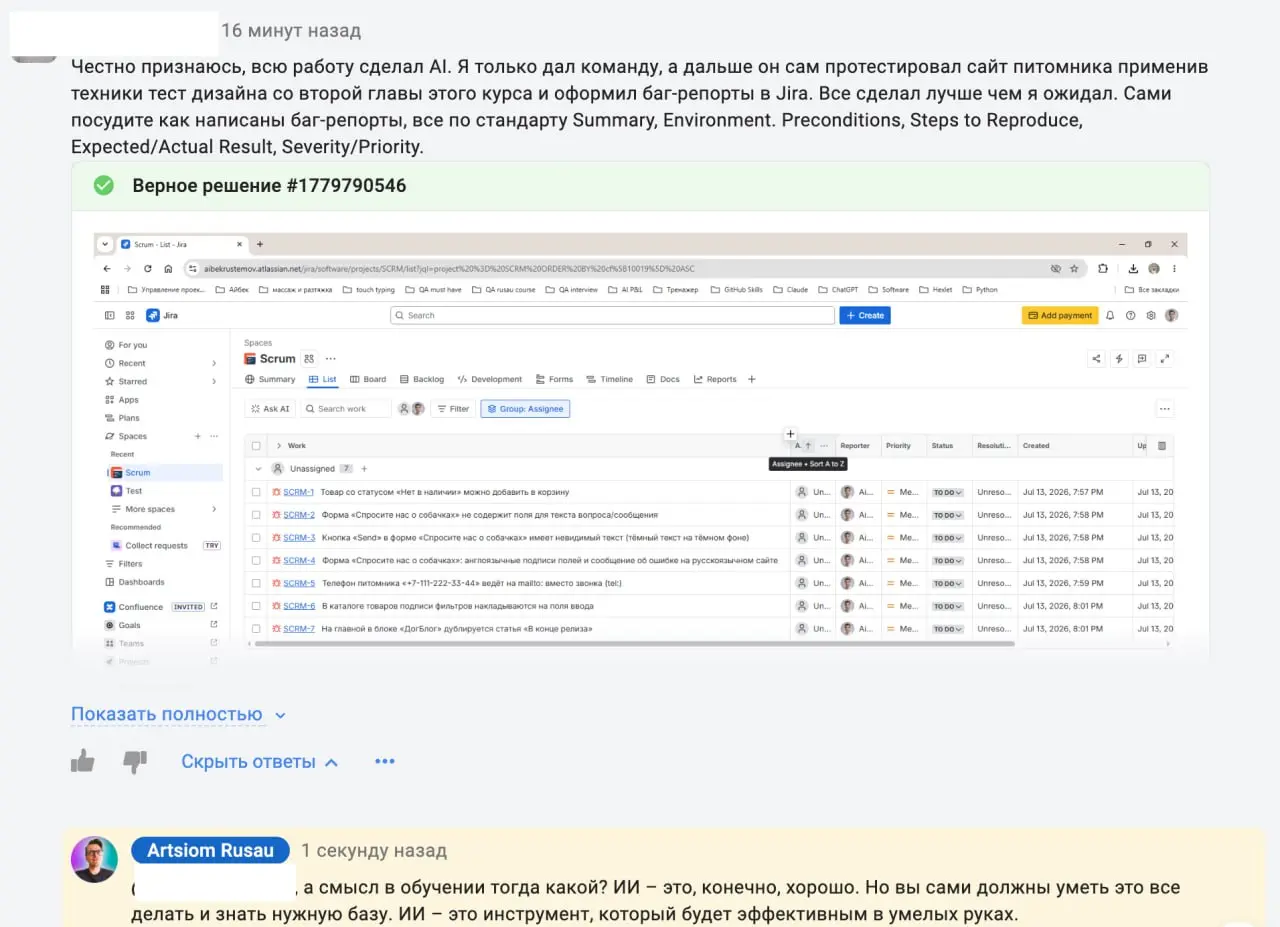Image resolution: width=1280 pixels, height=927 pixels.
Task: Expand the Recent chevron in Jira sidebar
Action: pyautogui.click(x=214, y=363)
